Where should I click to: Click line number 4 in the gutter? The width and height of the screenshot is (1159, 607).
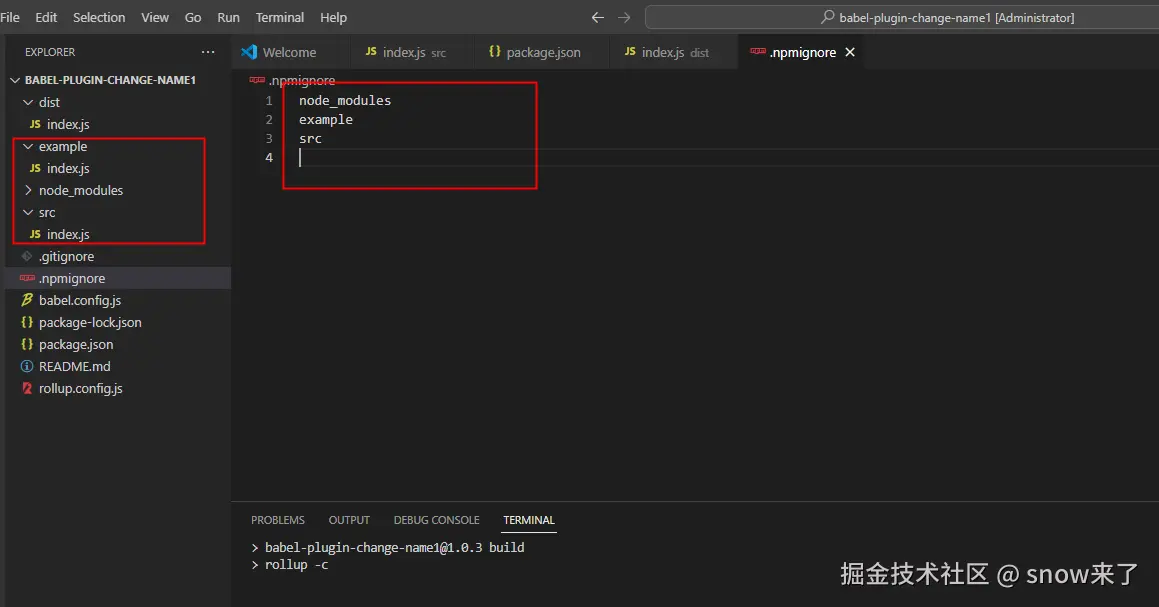click(269, 157)
